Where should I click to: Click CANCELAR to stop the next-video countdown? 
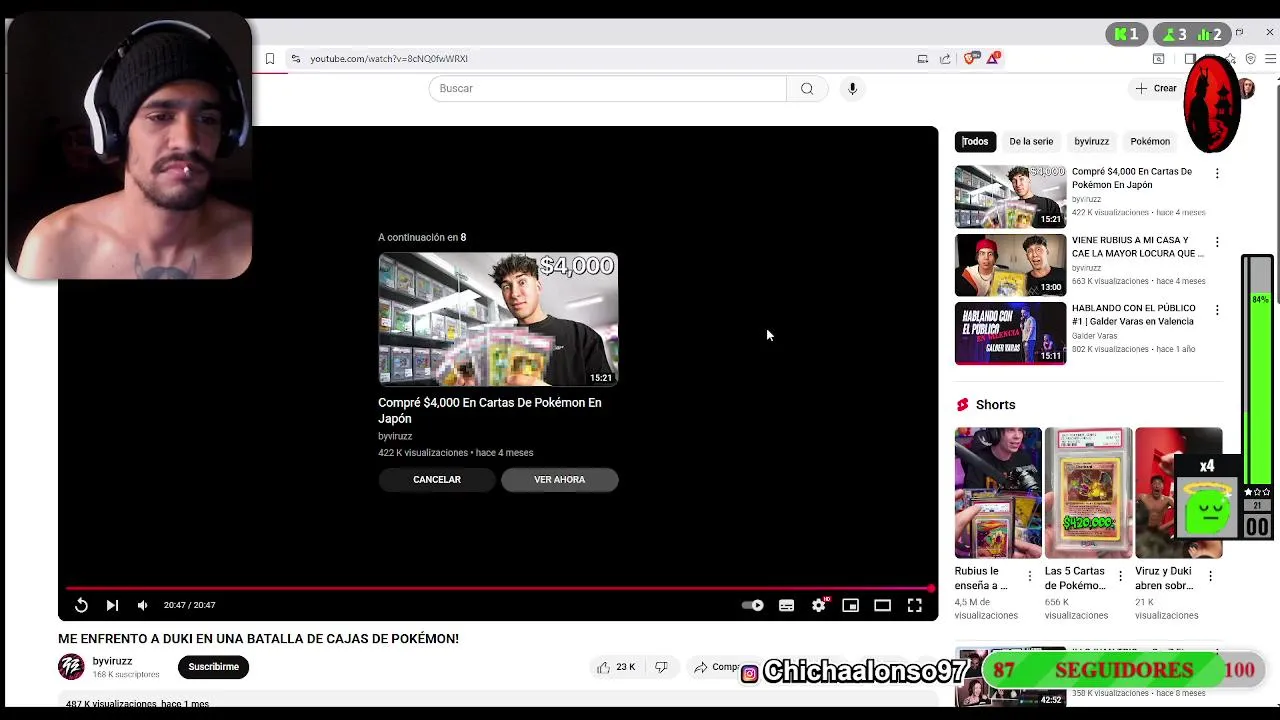(x=437, y=479)
